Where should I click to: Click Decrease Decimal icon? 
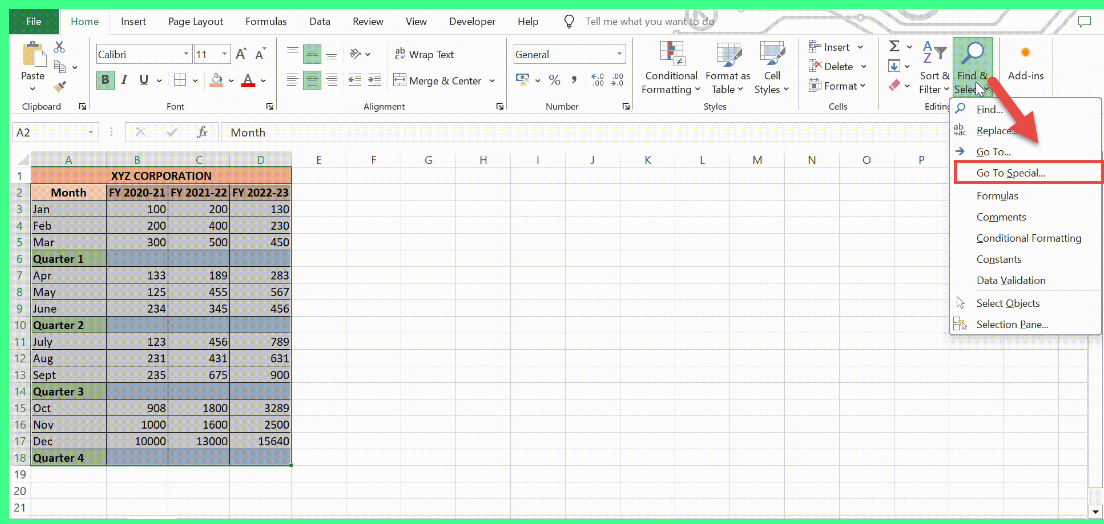(x=617, y=80)
